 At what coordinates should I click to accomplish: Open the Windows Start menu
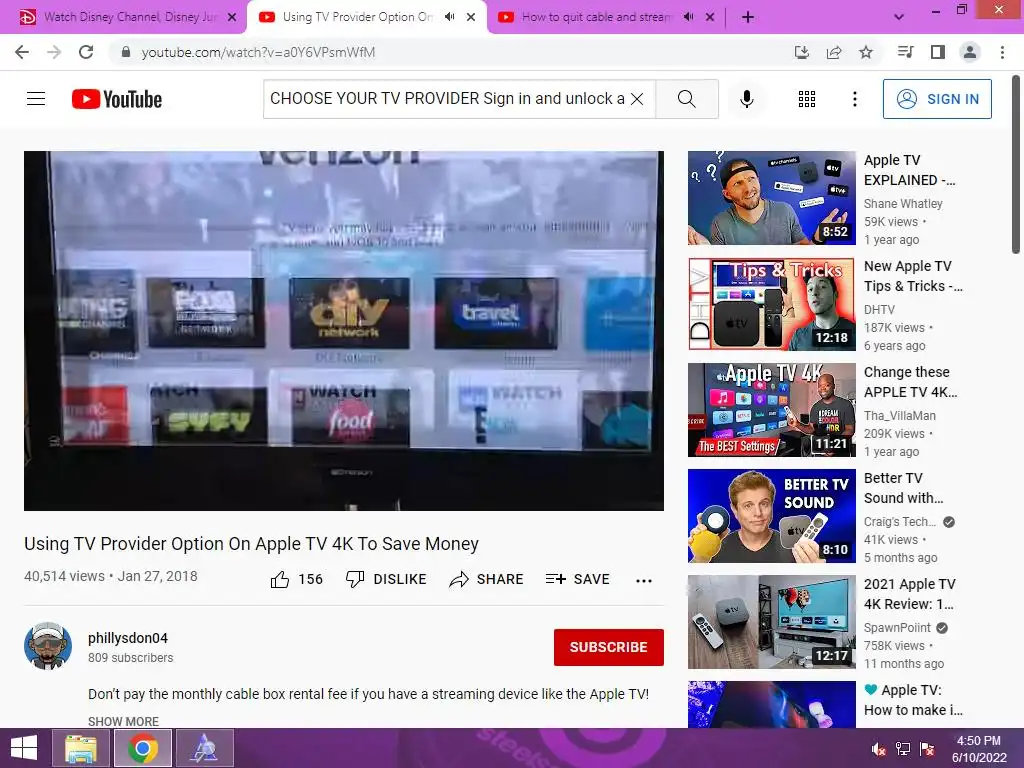click(x=24, y=748)
